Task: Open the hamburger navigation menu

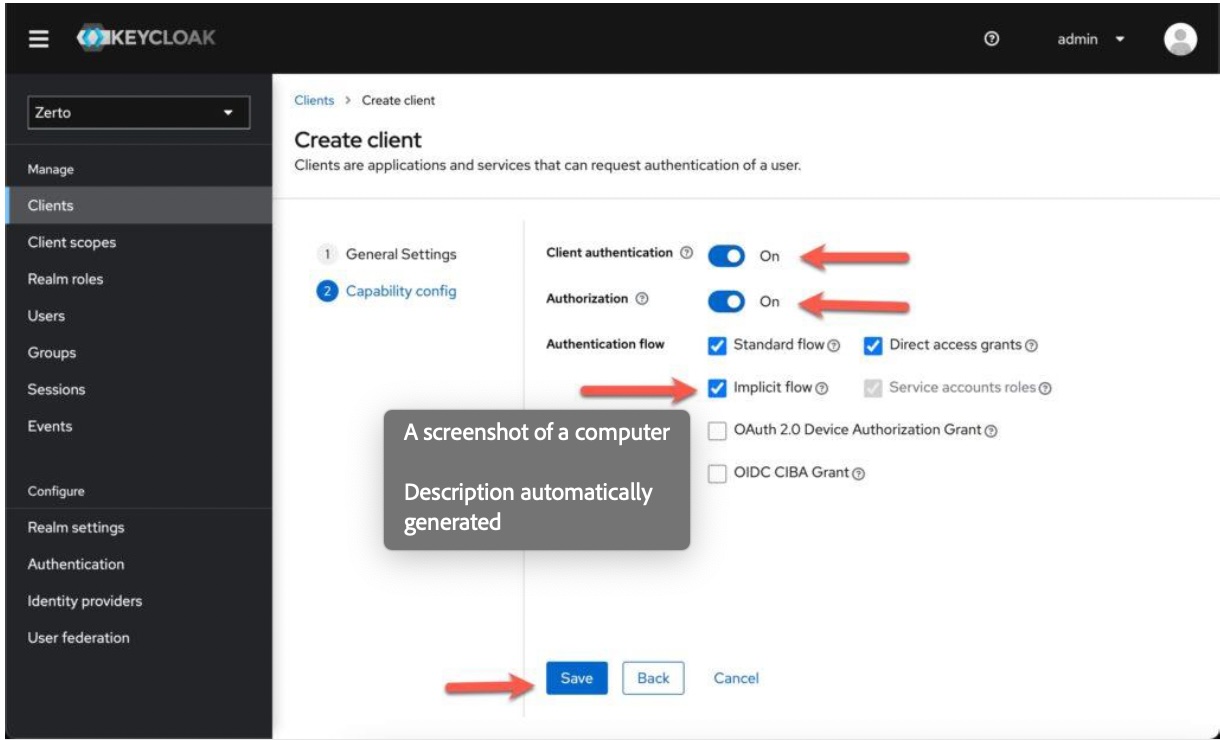Action: point(38,39)
